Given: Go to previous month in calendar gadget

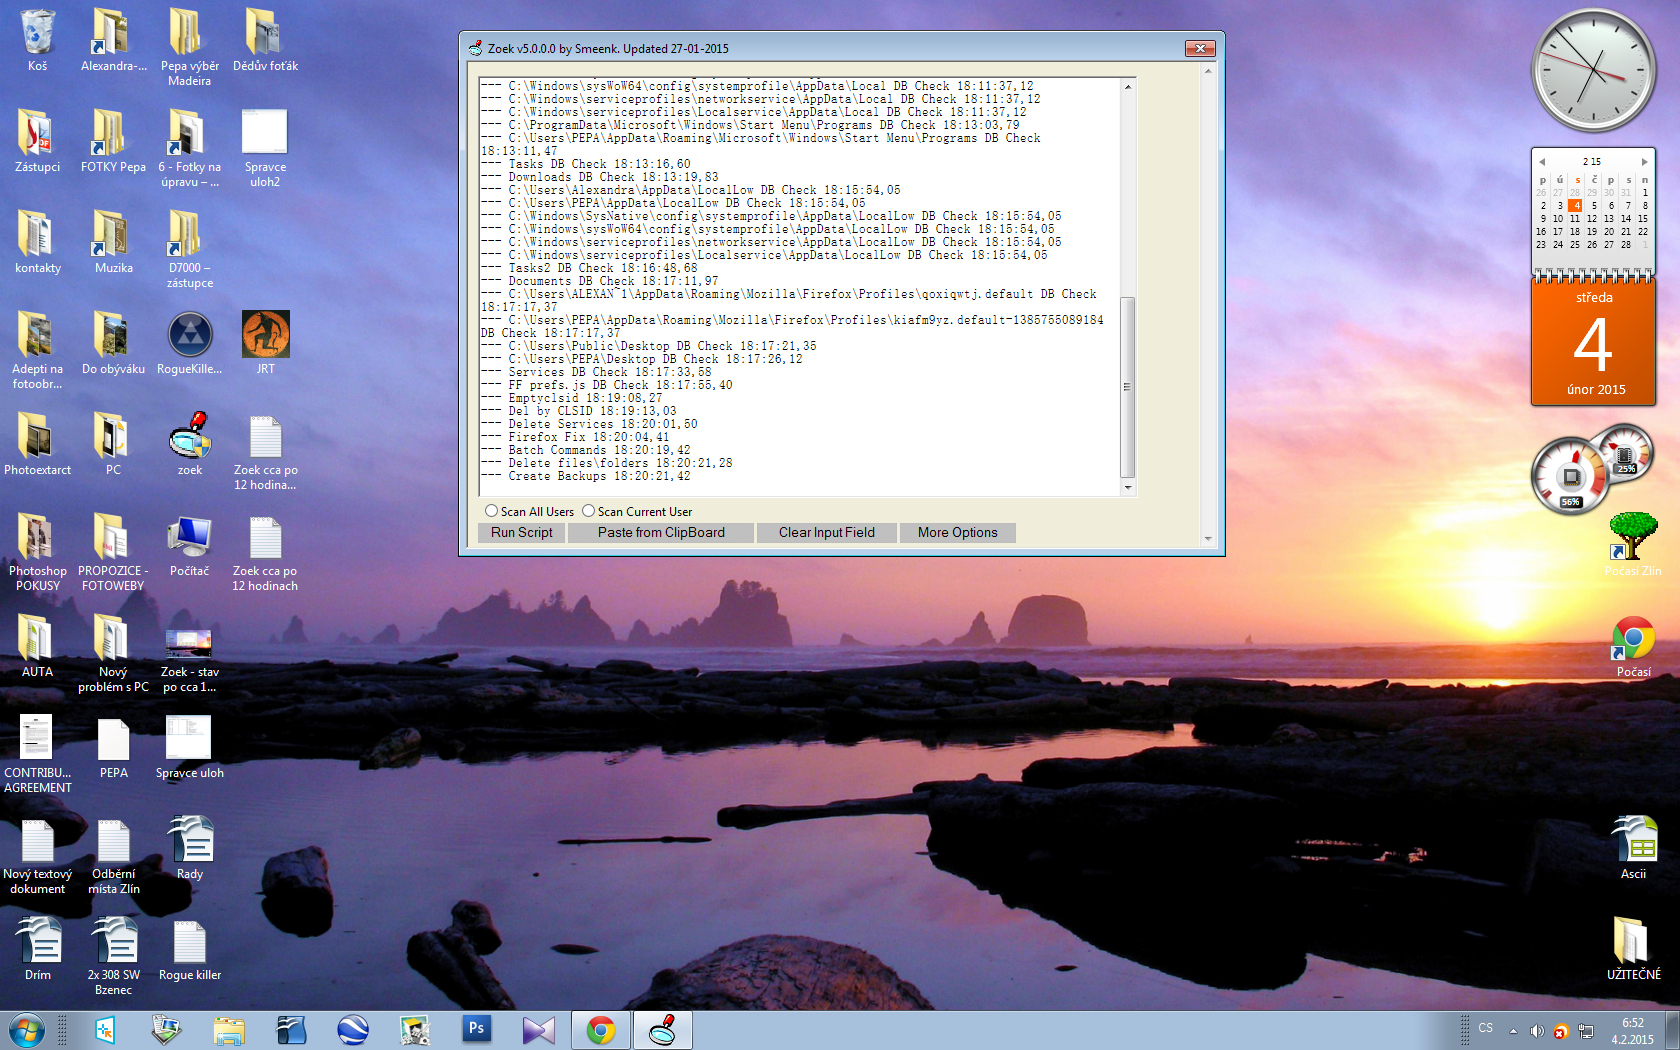Looking at the screenshot, I should pos(1542,161).
